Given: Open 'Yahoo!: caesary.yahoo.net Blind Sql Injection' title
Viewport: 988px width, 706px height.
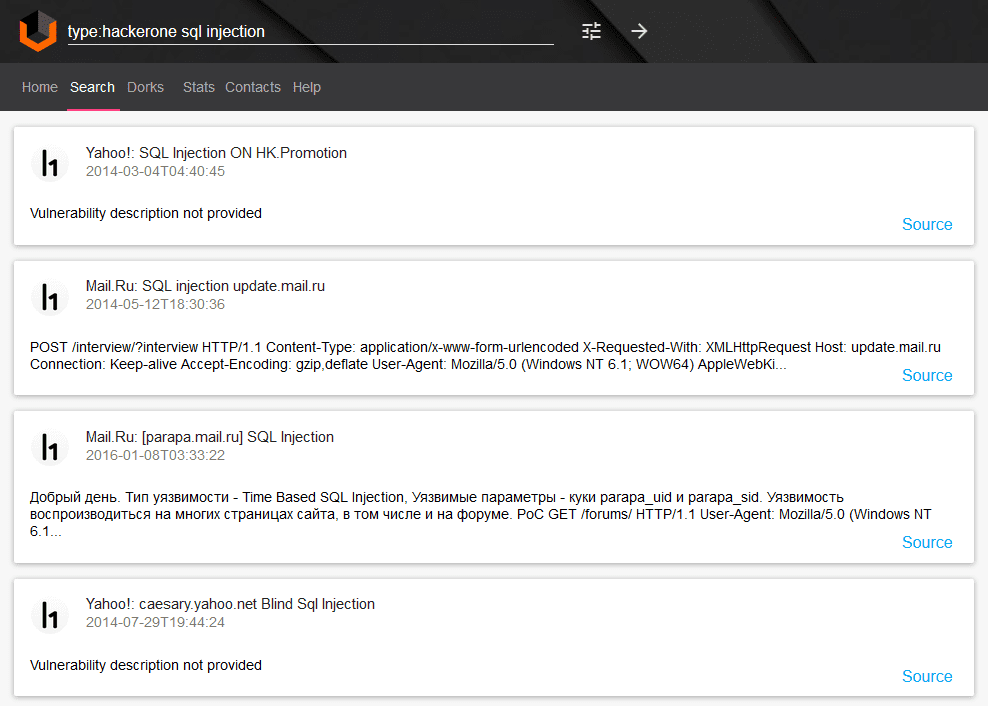Looking at the screenshot, I should (x=230, y=604).
